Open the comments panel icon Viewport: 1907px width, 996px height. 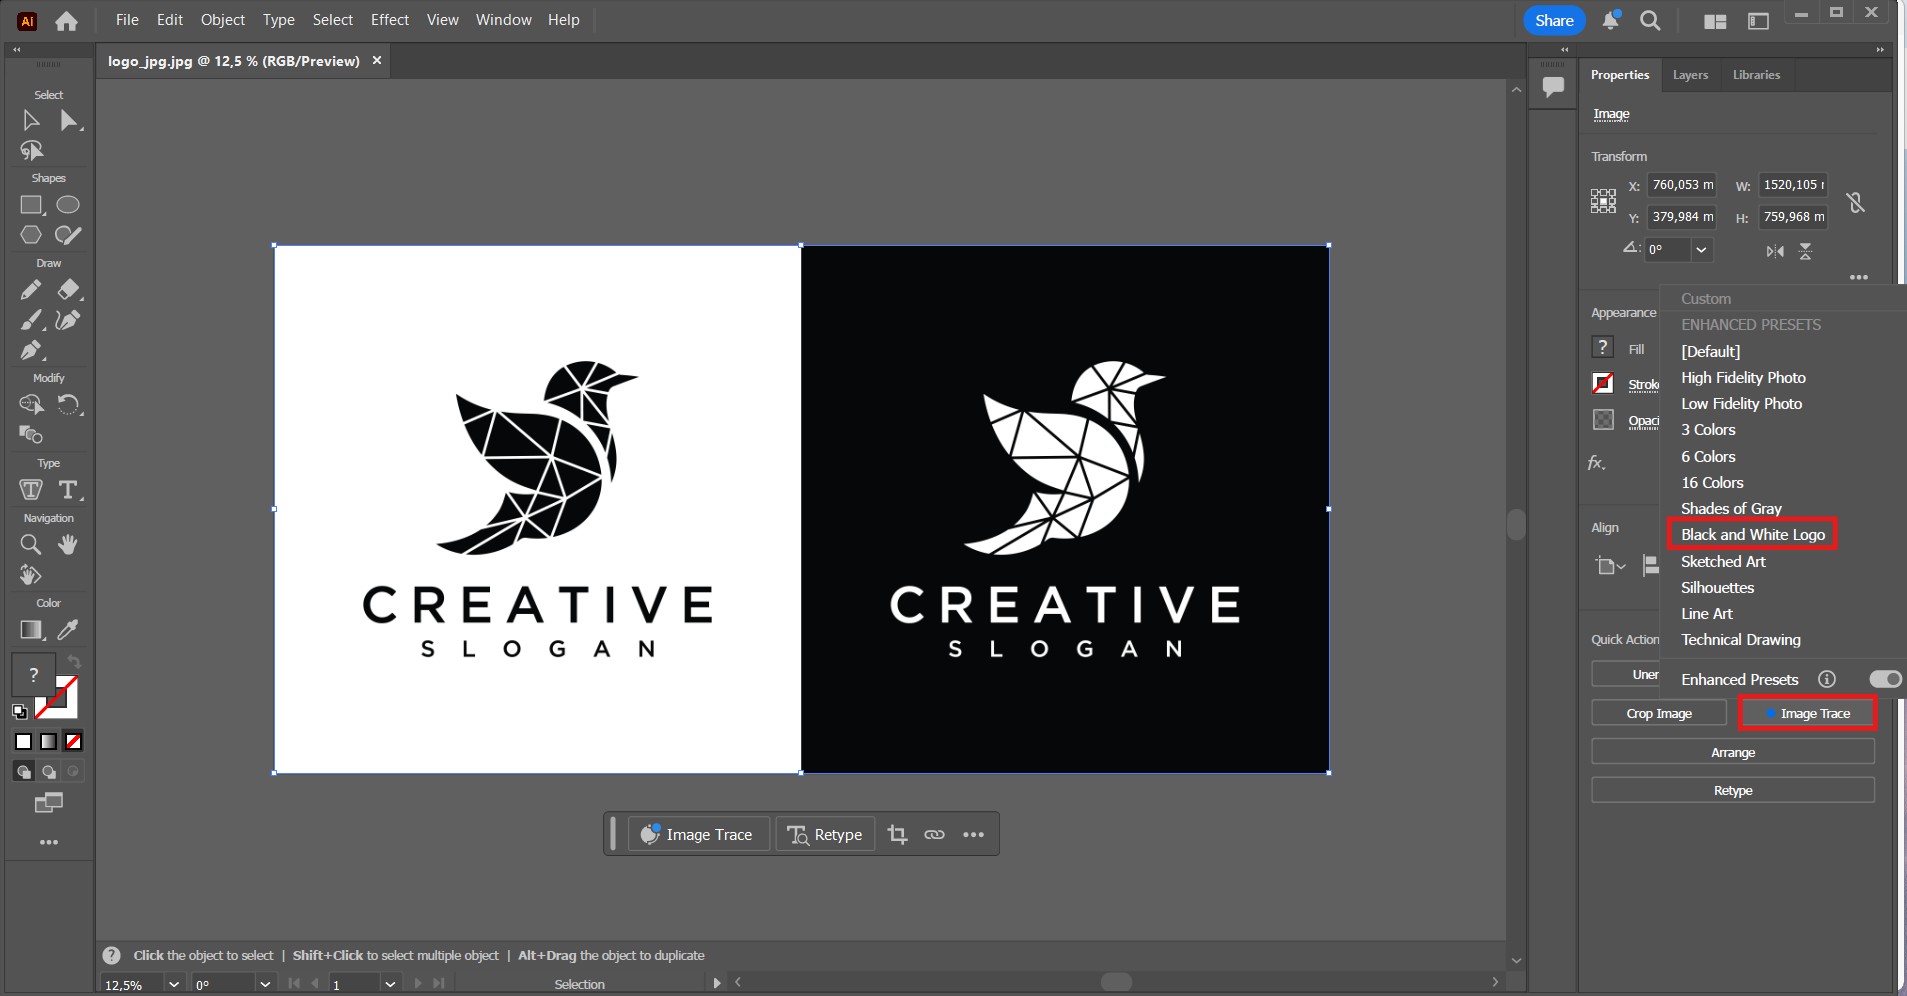click(1553, 87)
